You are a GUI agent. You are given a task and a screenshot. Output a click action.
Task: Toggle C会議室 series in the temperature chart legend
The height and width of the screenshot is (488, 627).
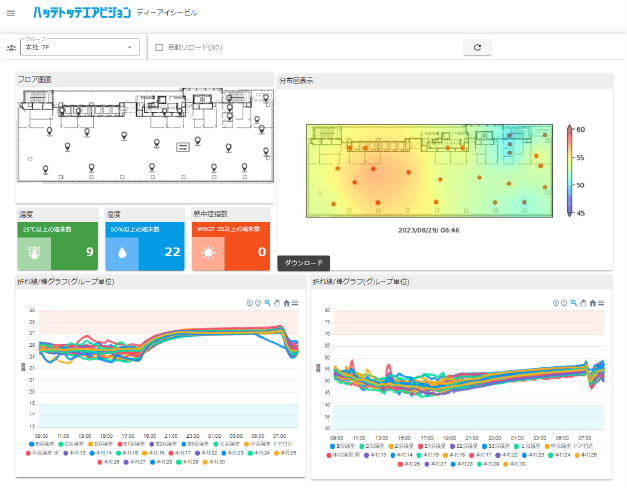tap(71, 444)
